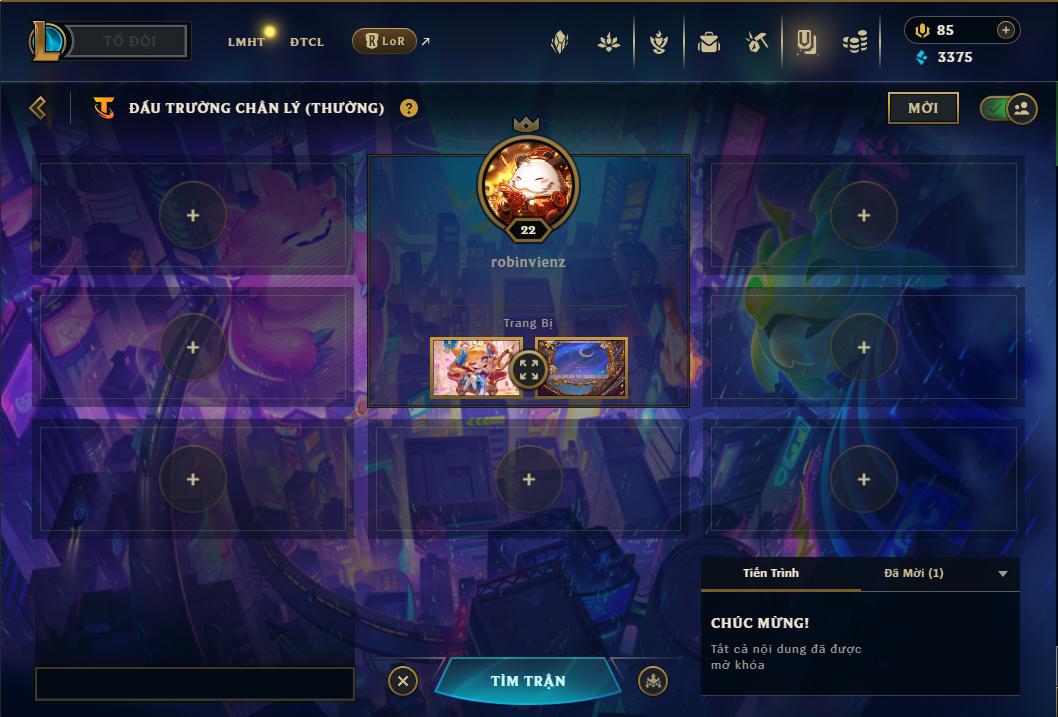Select the arena skin night sky thumbnail
The width and height of the screenshot is (1058, 717).
click(x=582, y=368)
